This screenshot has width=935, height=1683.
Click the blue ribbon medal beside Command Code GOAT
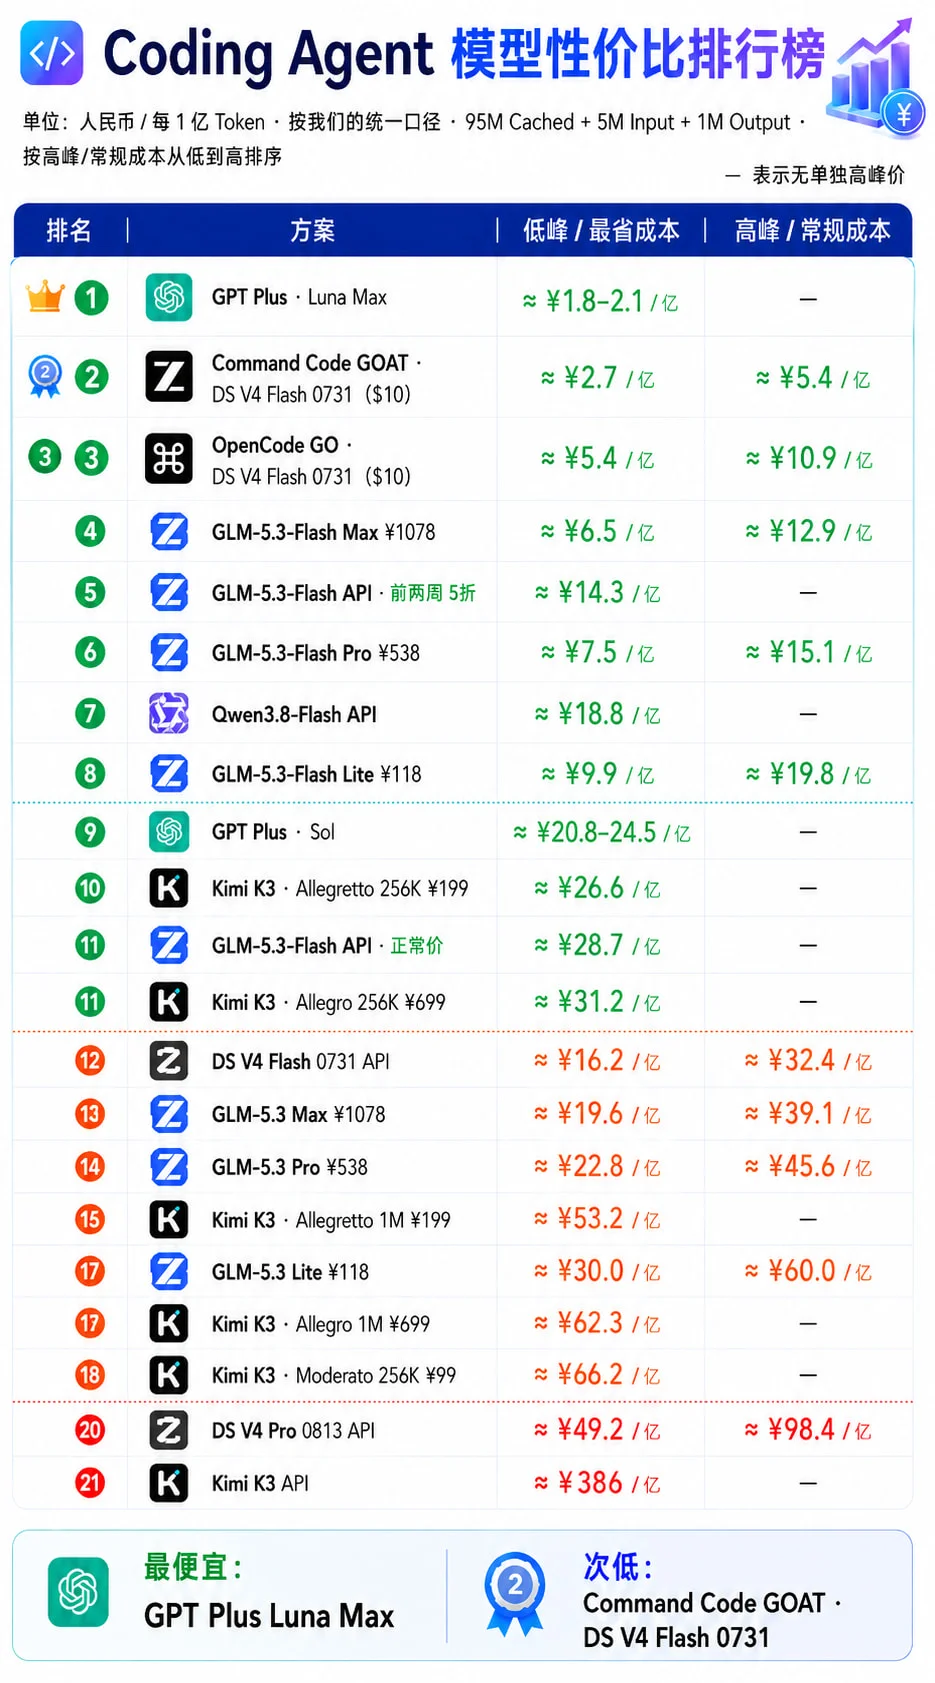coord(44,376)
